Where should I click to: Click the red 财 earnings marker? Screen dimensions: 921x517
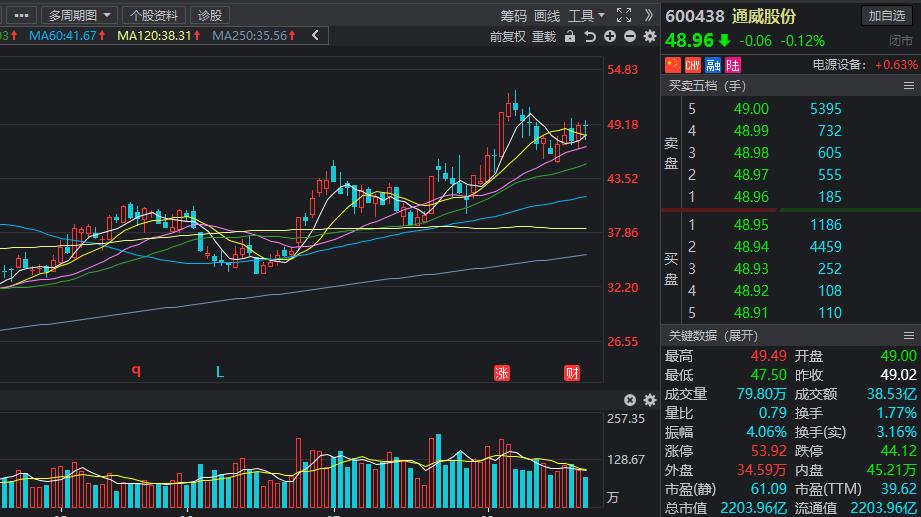[x=572, y=373]
